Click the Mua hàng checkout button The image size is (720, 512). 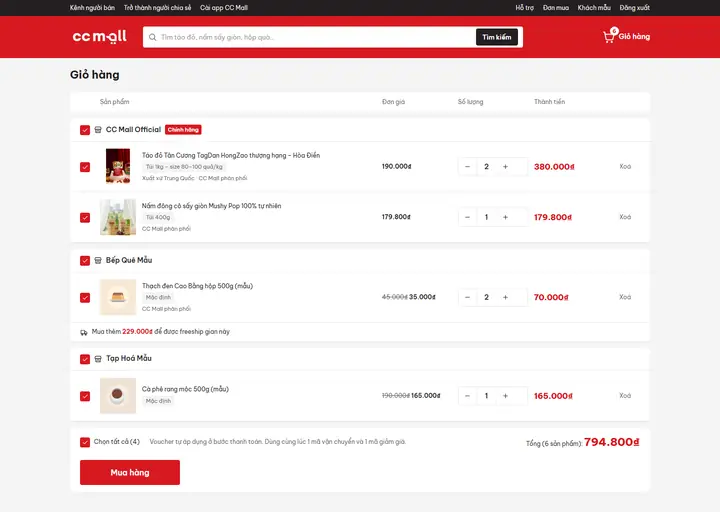tap(130, 472)
